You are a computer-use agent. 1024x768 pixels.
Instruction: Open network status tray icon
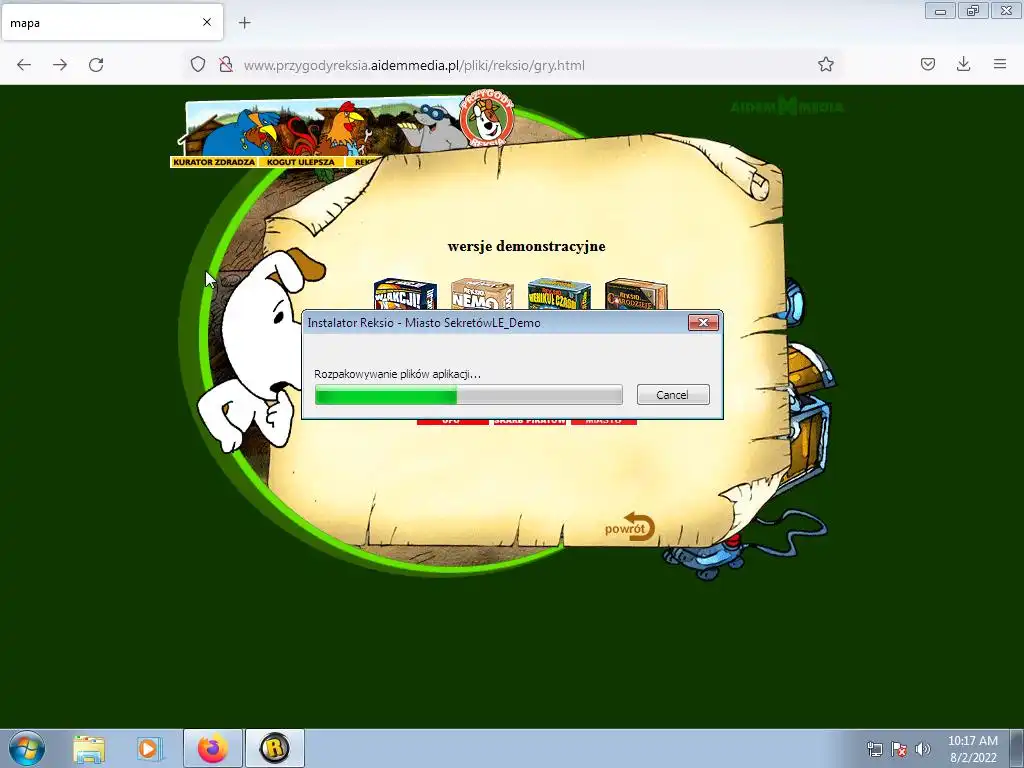874,749
